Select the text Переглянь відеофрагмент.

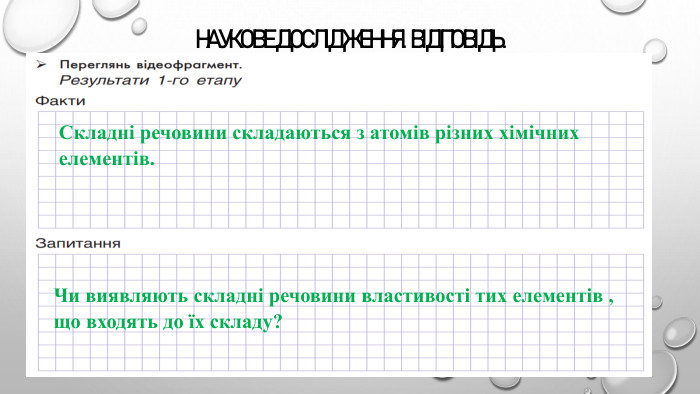coord(151,65)
